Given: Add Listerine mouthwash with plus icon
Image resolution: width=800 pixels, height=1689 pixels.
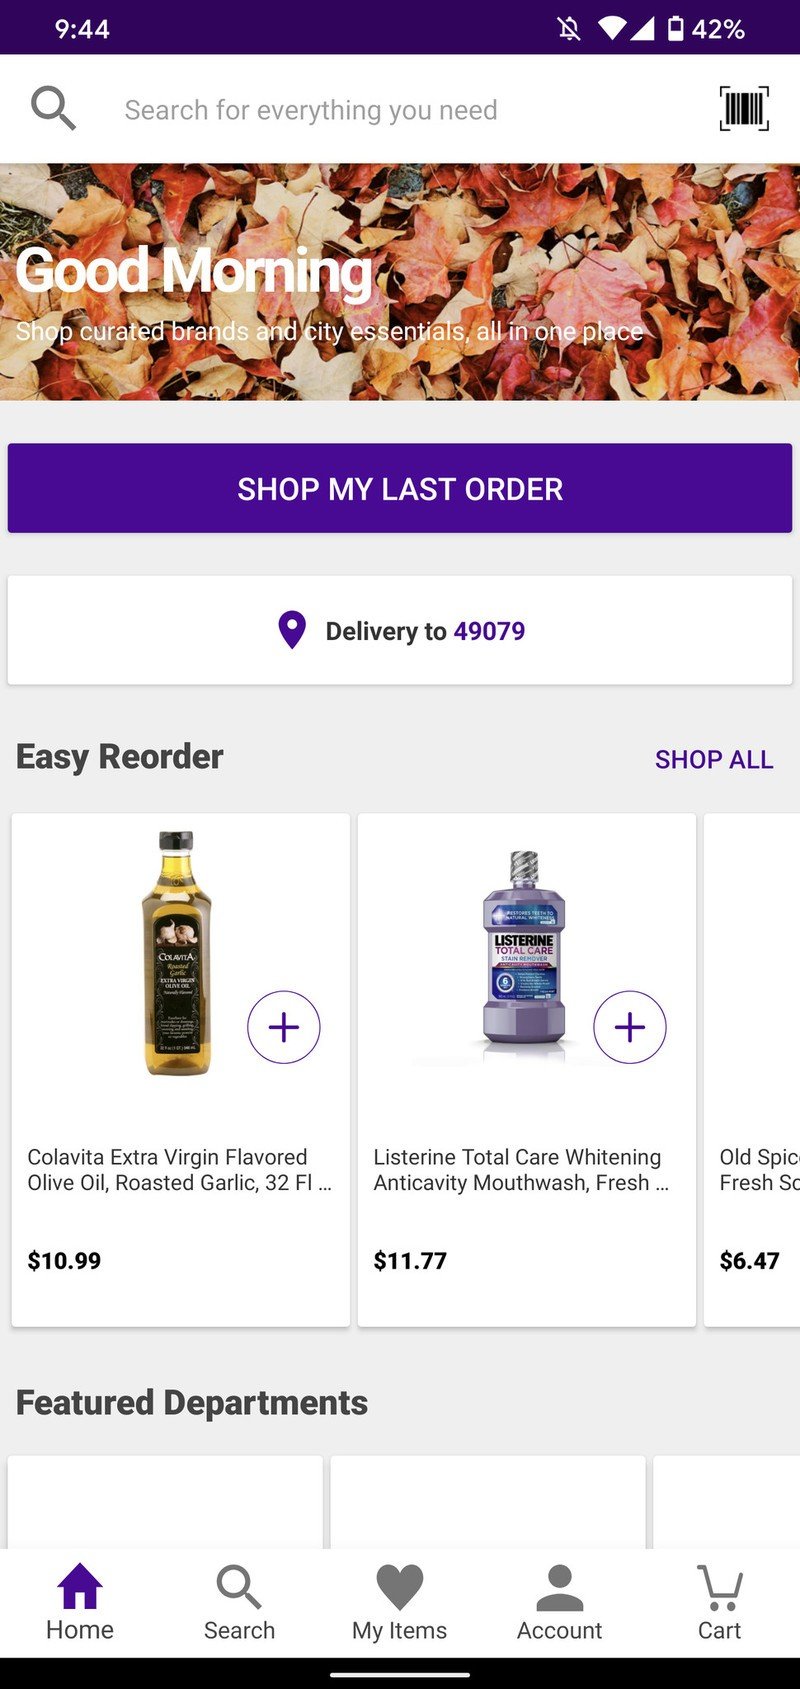Looking at the screenshot, I should tap(630, 1027).
